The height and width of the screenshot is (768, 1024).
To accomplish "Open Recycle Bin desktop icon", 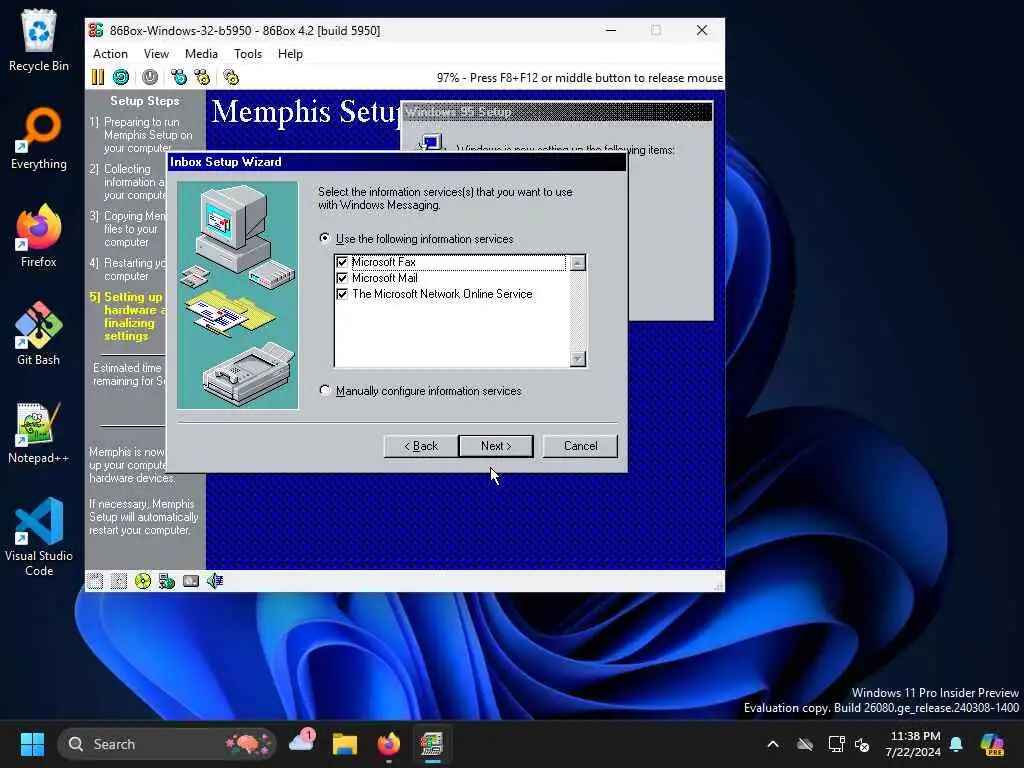I will tap(39, 40).
